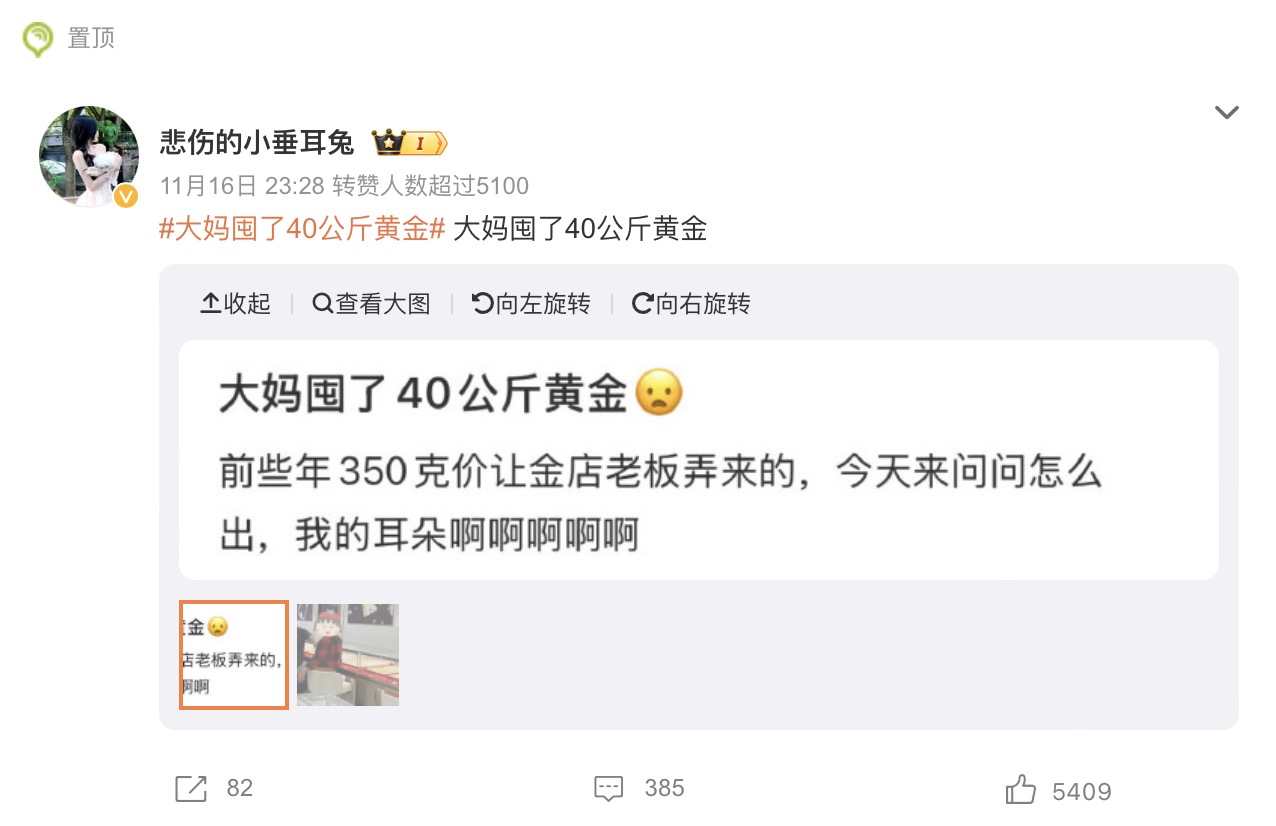
Task: Rotate the image left with 向左旋转
Action: click(x=531, y=304)
